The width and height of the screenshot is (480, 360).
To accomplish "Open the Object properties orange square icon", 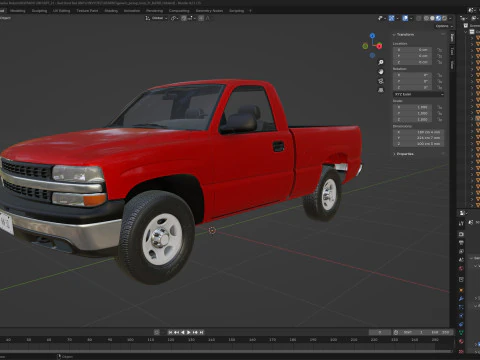I will 461,290.
